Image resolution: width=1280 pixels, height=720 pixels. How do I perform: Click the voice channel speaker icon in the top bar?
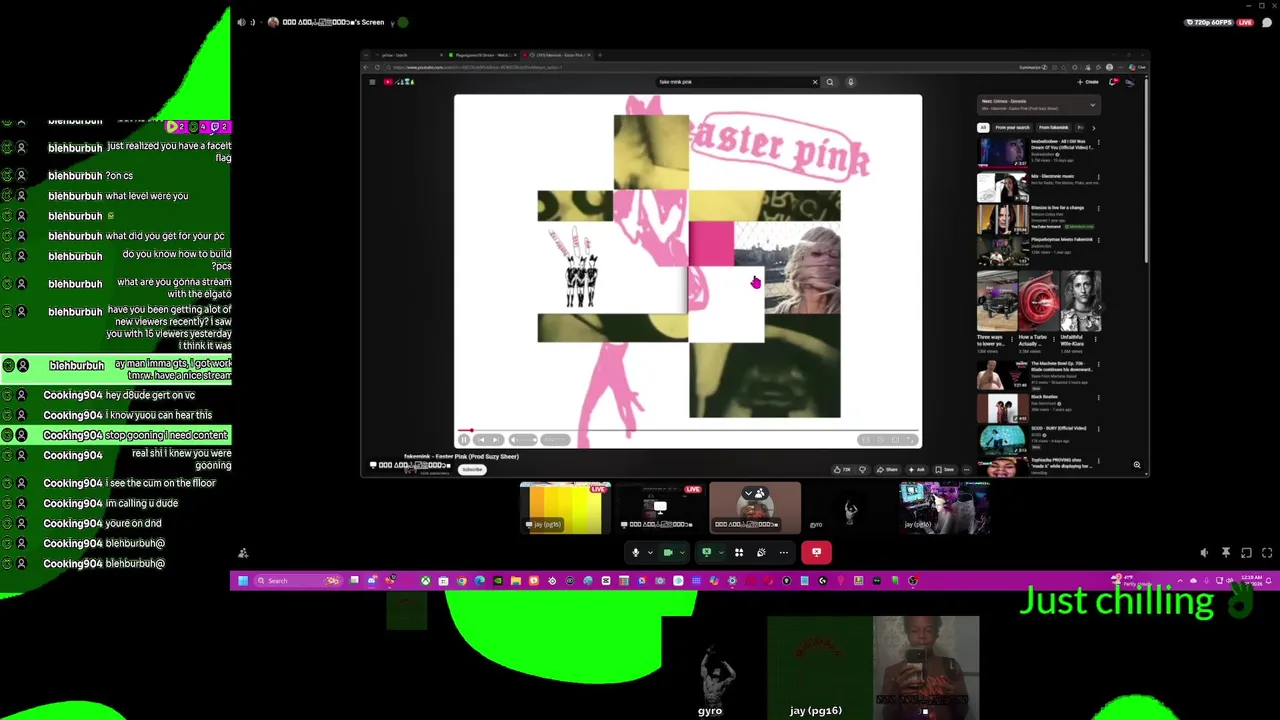(241, 22)
